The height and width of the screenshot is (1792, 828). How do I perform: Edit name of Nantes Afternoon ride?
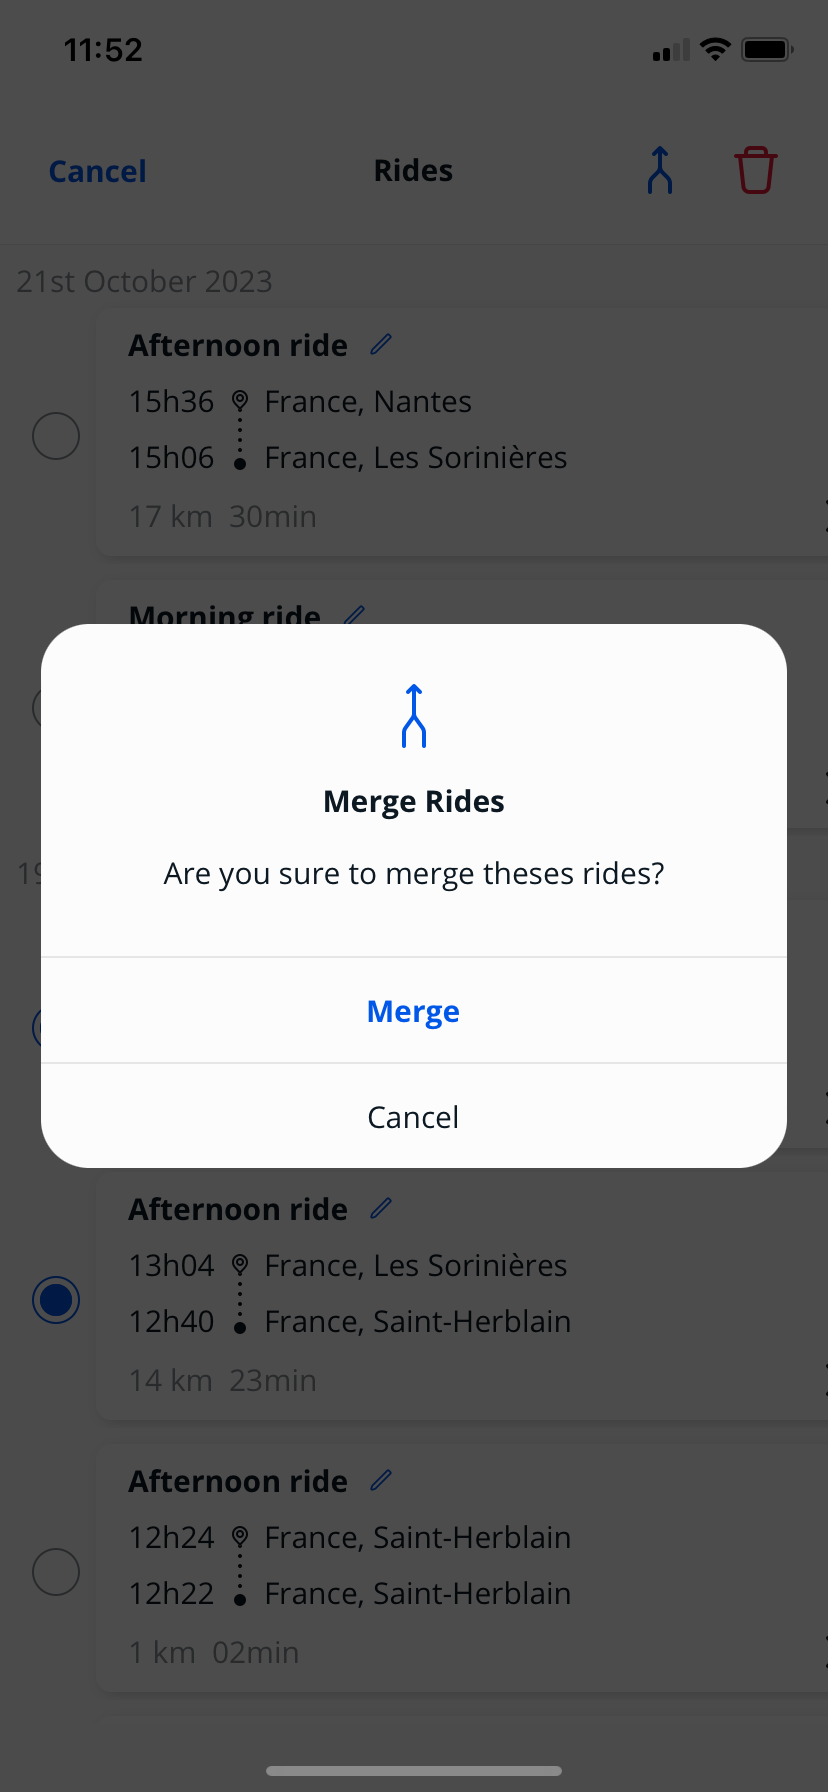pyautogui.click(x=381, y=345)
